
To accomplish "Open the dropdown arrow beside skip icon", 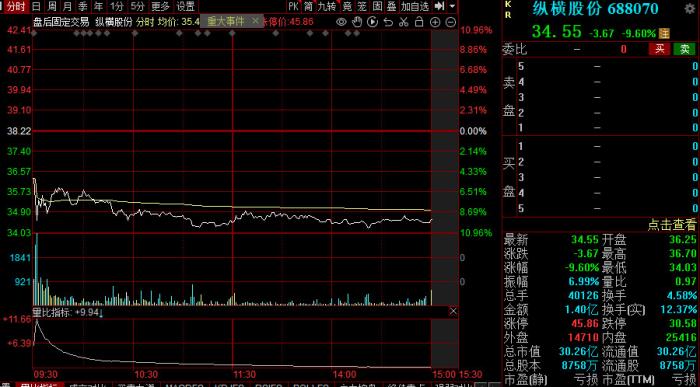I will 452,6.
